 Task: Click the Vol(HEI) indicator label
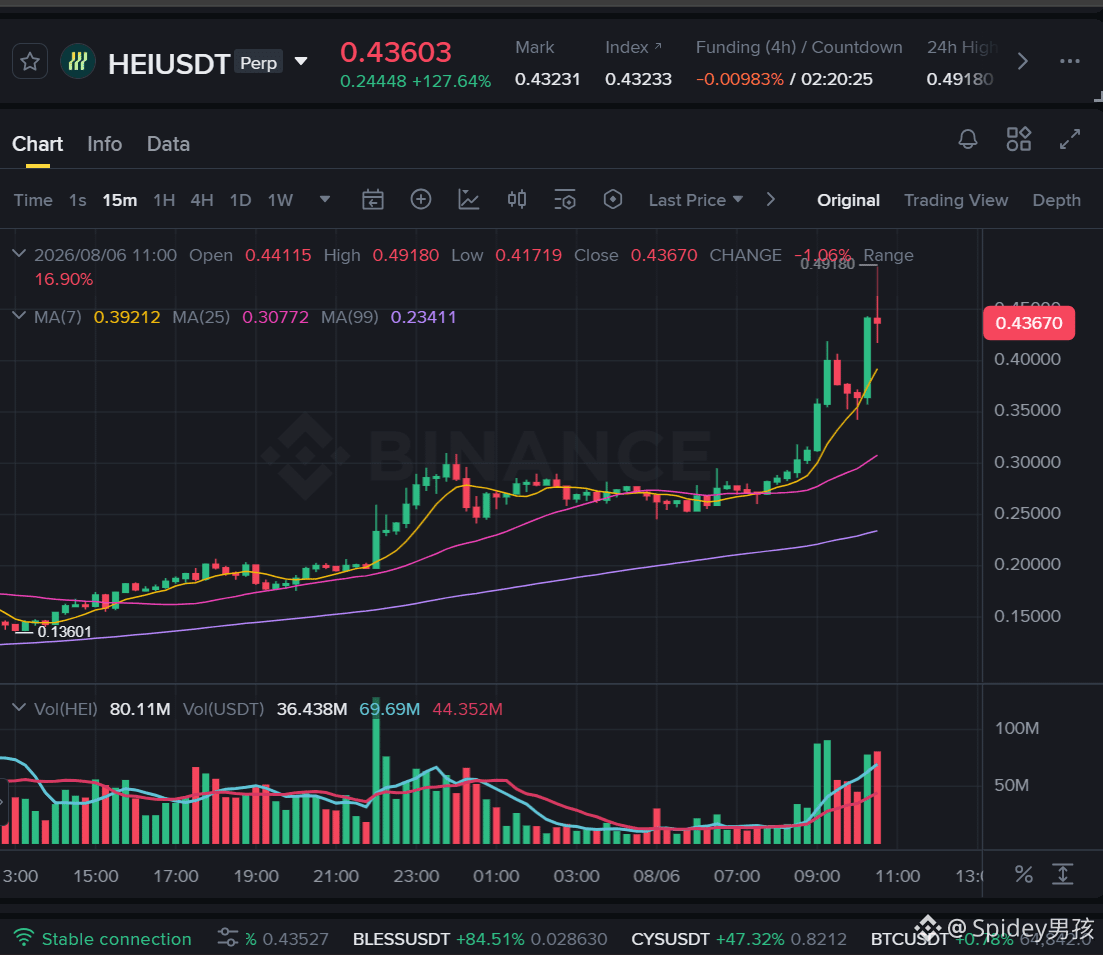65,709
